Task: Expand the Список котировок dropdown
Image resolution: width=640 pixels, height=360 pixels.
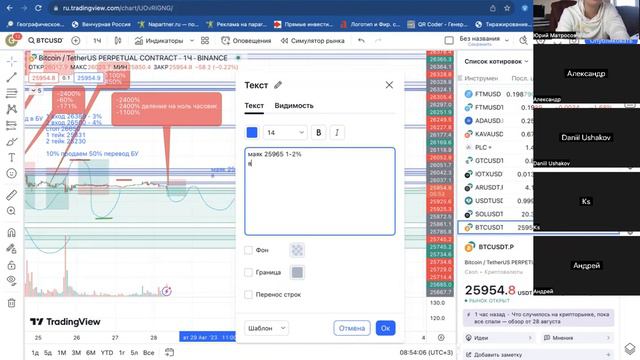Action: tap(496, 61)
